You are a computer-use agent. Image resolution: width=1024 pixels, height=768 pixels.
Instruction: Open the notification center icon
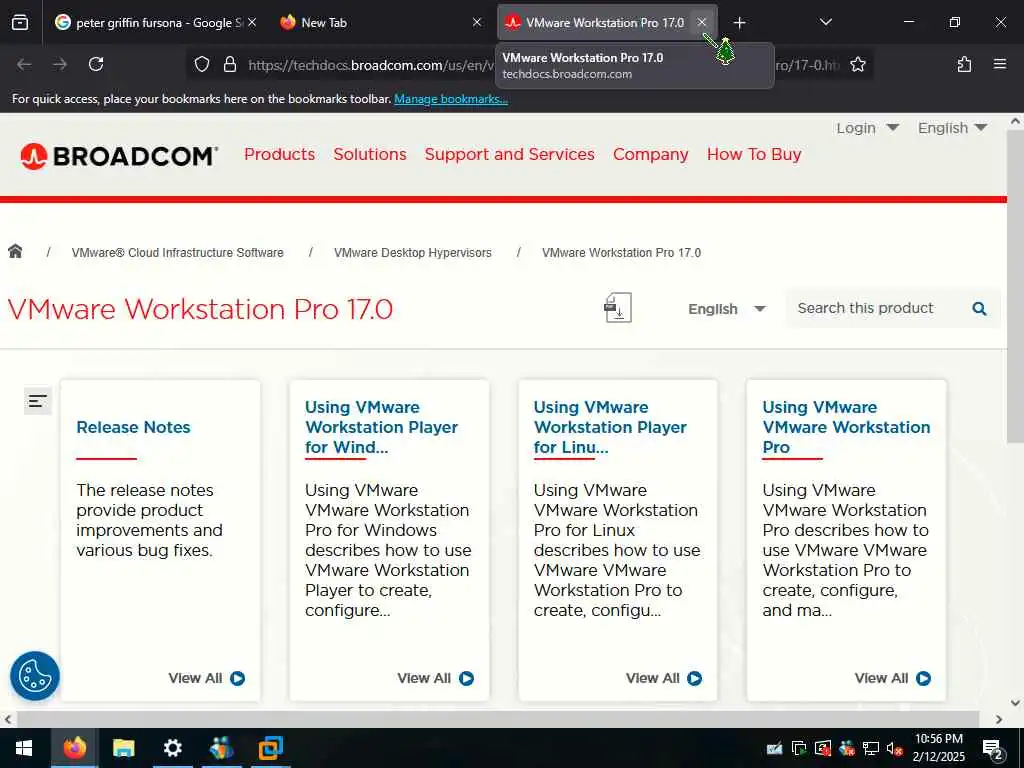click(993, 749)
